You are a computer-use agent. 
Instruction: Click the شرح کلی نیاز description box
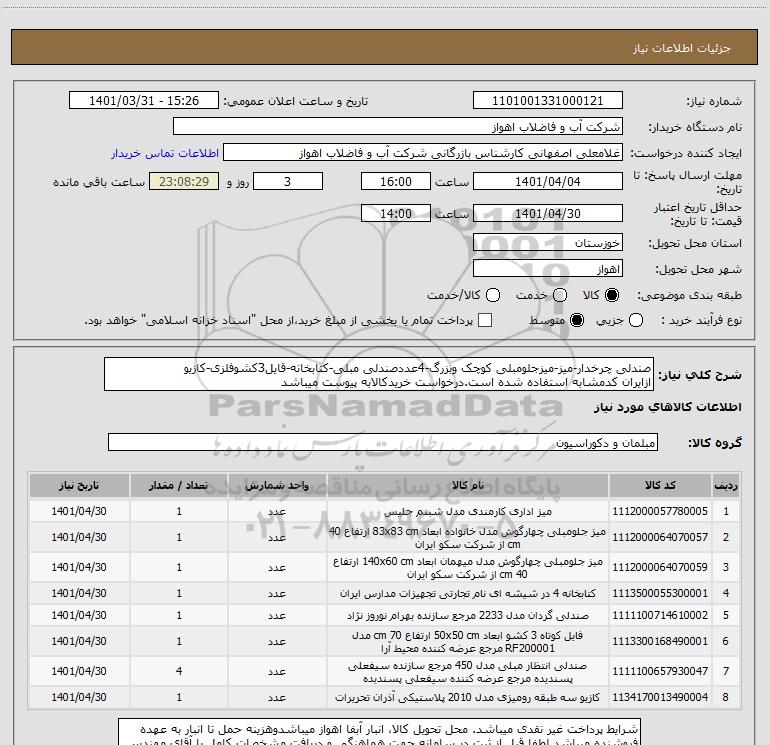point(379,375)
